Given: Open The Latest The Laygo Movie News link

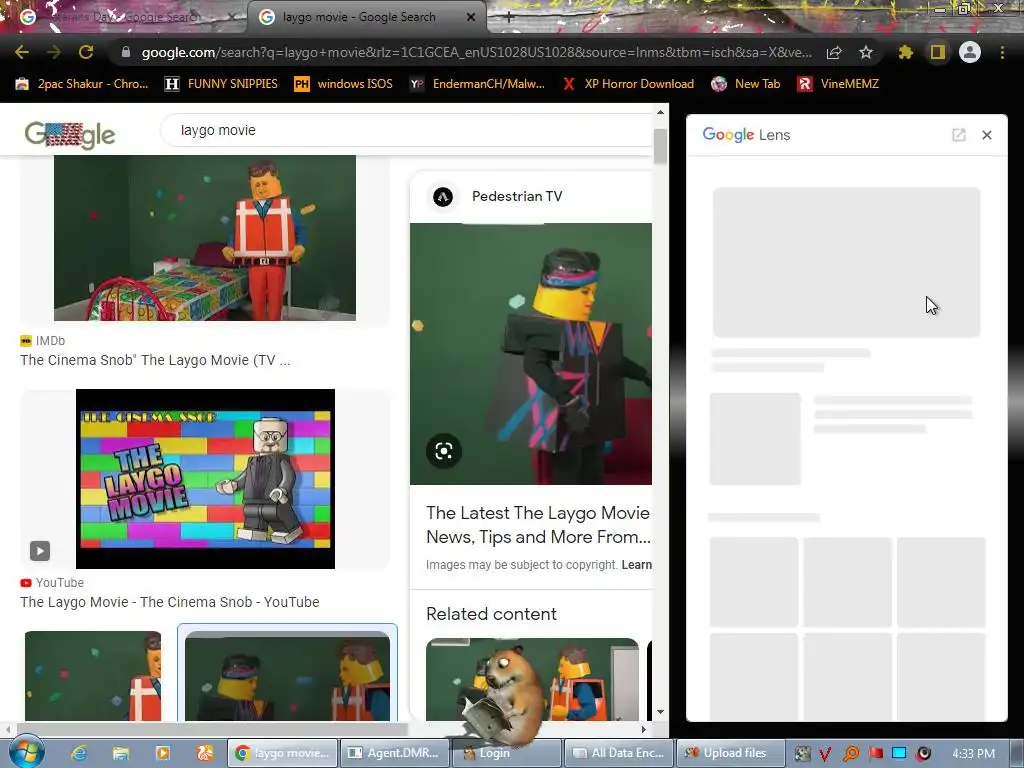Looking at the screenshot, I should click(539, 524).
